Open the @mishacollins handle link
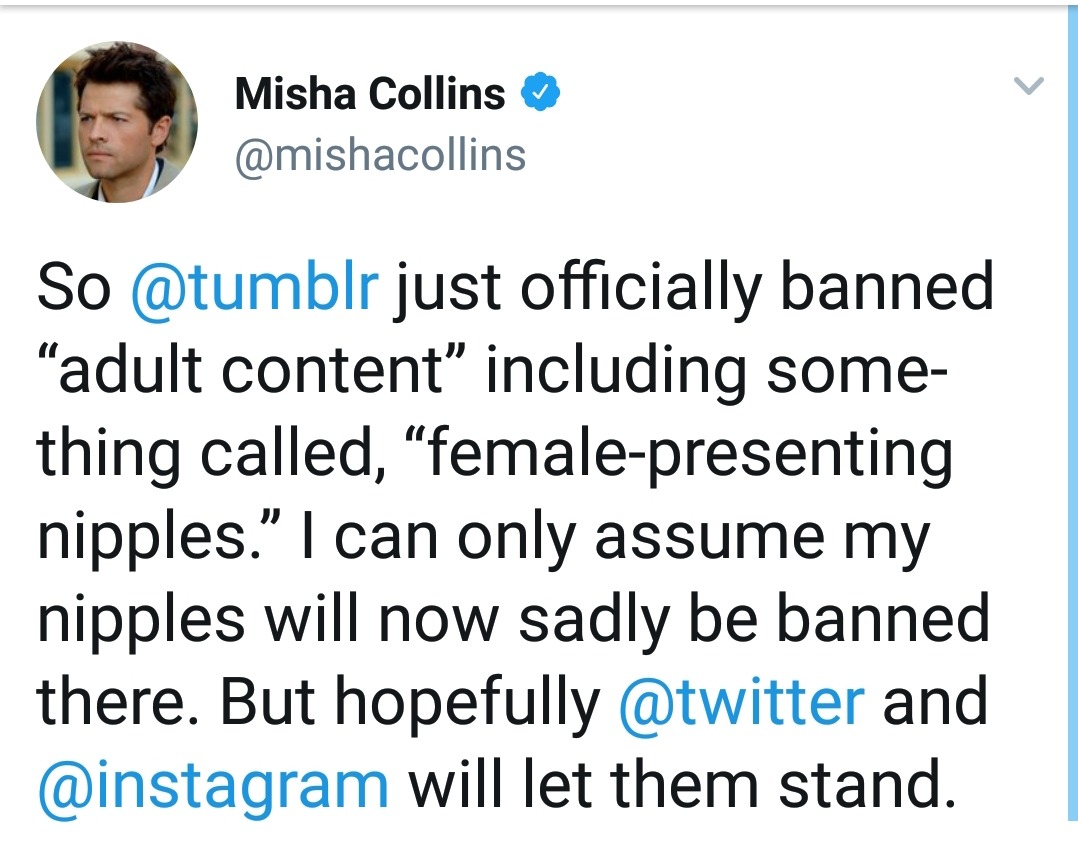1078x856 pixels. (380, 155)
